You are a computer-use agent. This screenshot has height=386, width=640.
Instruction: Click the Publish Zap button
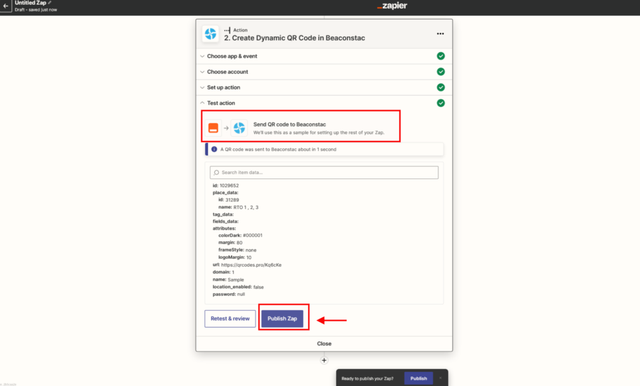282,319
